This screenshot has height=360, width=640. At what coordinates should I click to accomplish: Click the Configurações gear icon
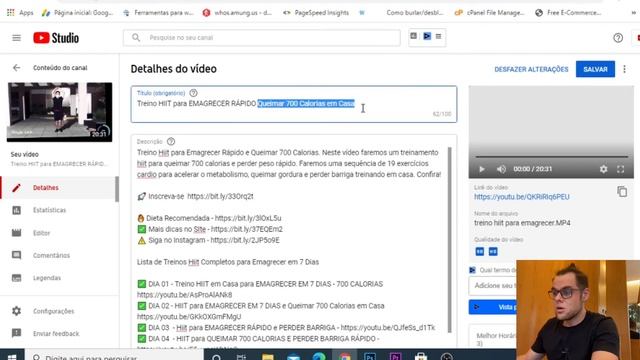(x=16, y=311)
